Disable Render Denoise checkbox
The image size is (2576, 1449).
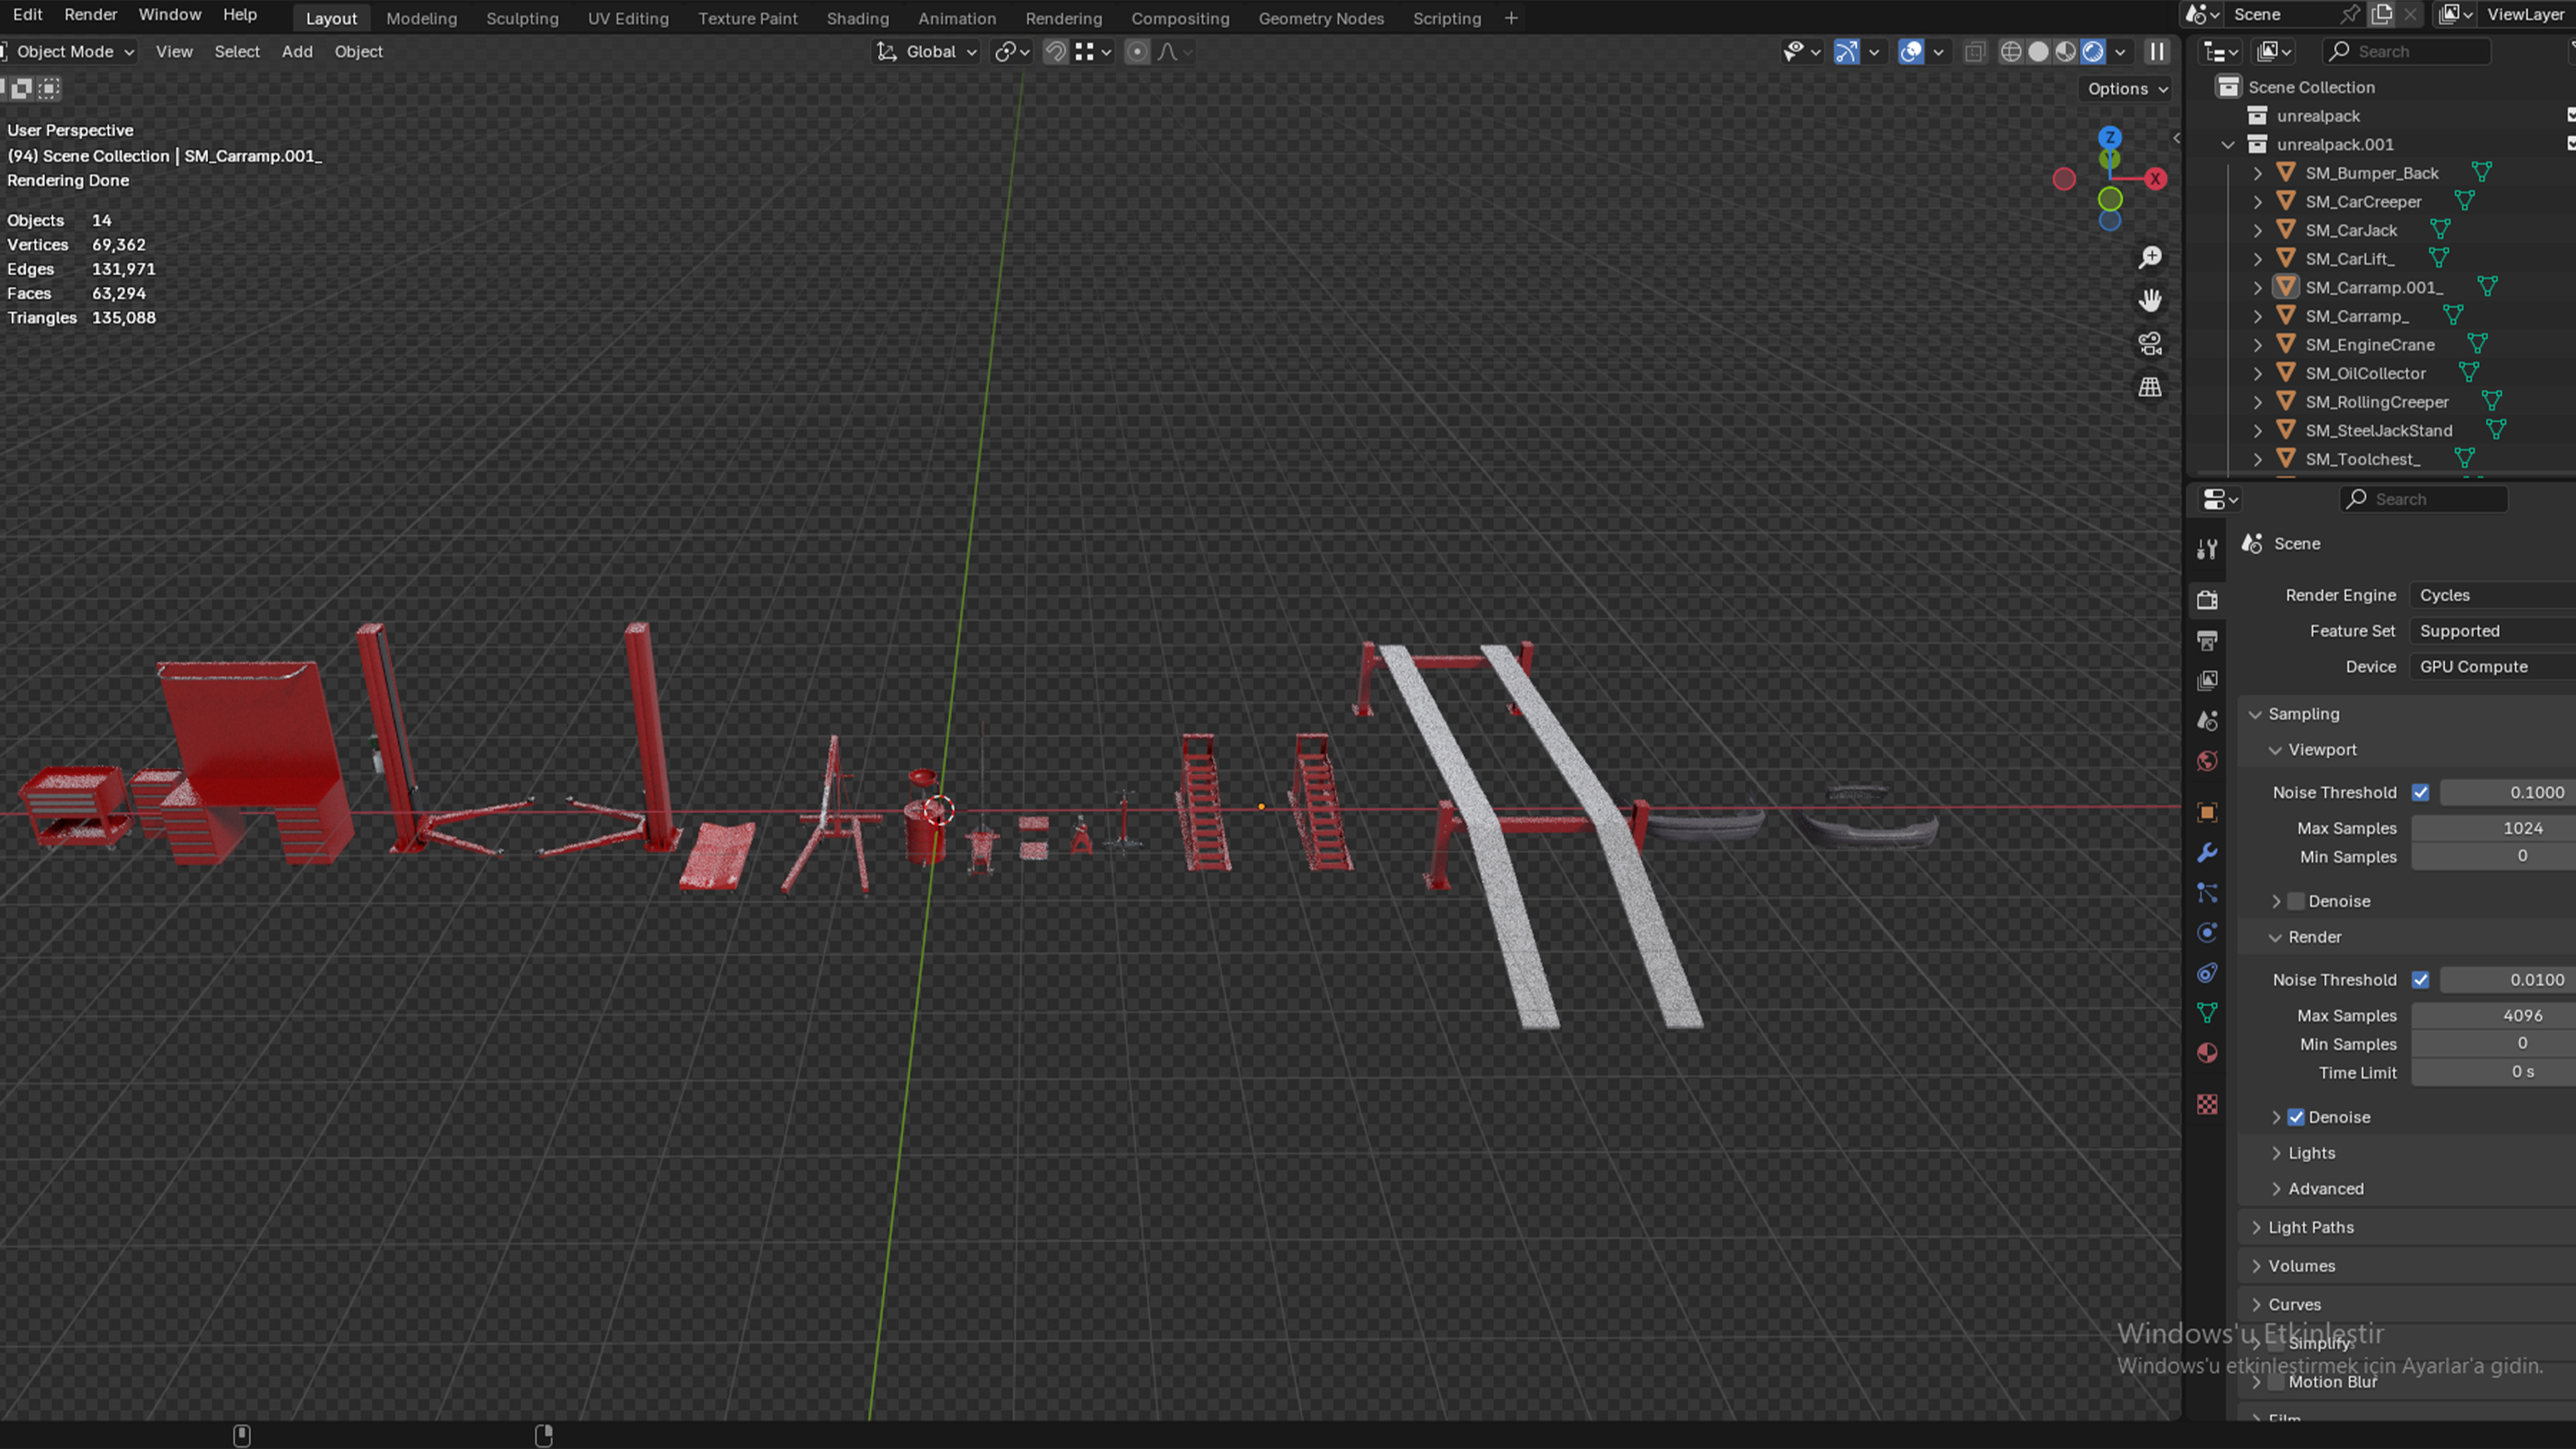pyautogui.click(x=2296, y=1117)
